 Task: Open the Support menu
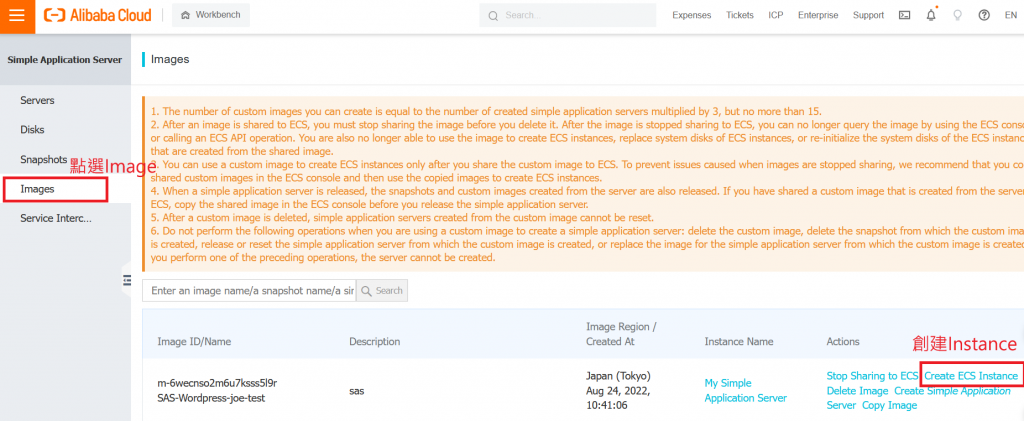click(868, 15)
